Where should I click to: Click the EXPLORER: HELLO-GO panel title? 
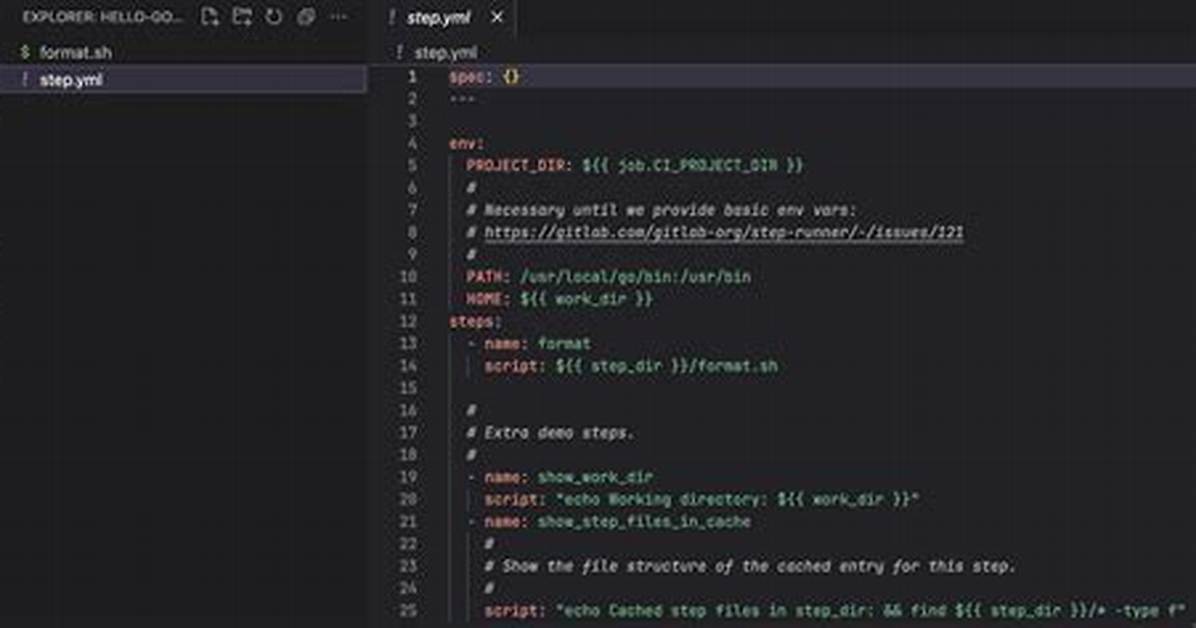101,17
